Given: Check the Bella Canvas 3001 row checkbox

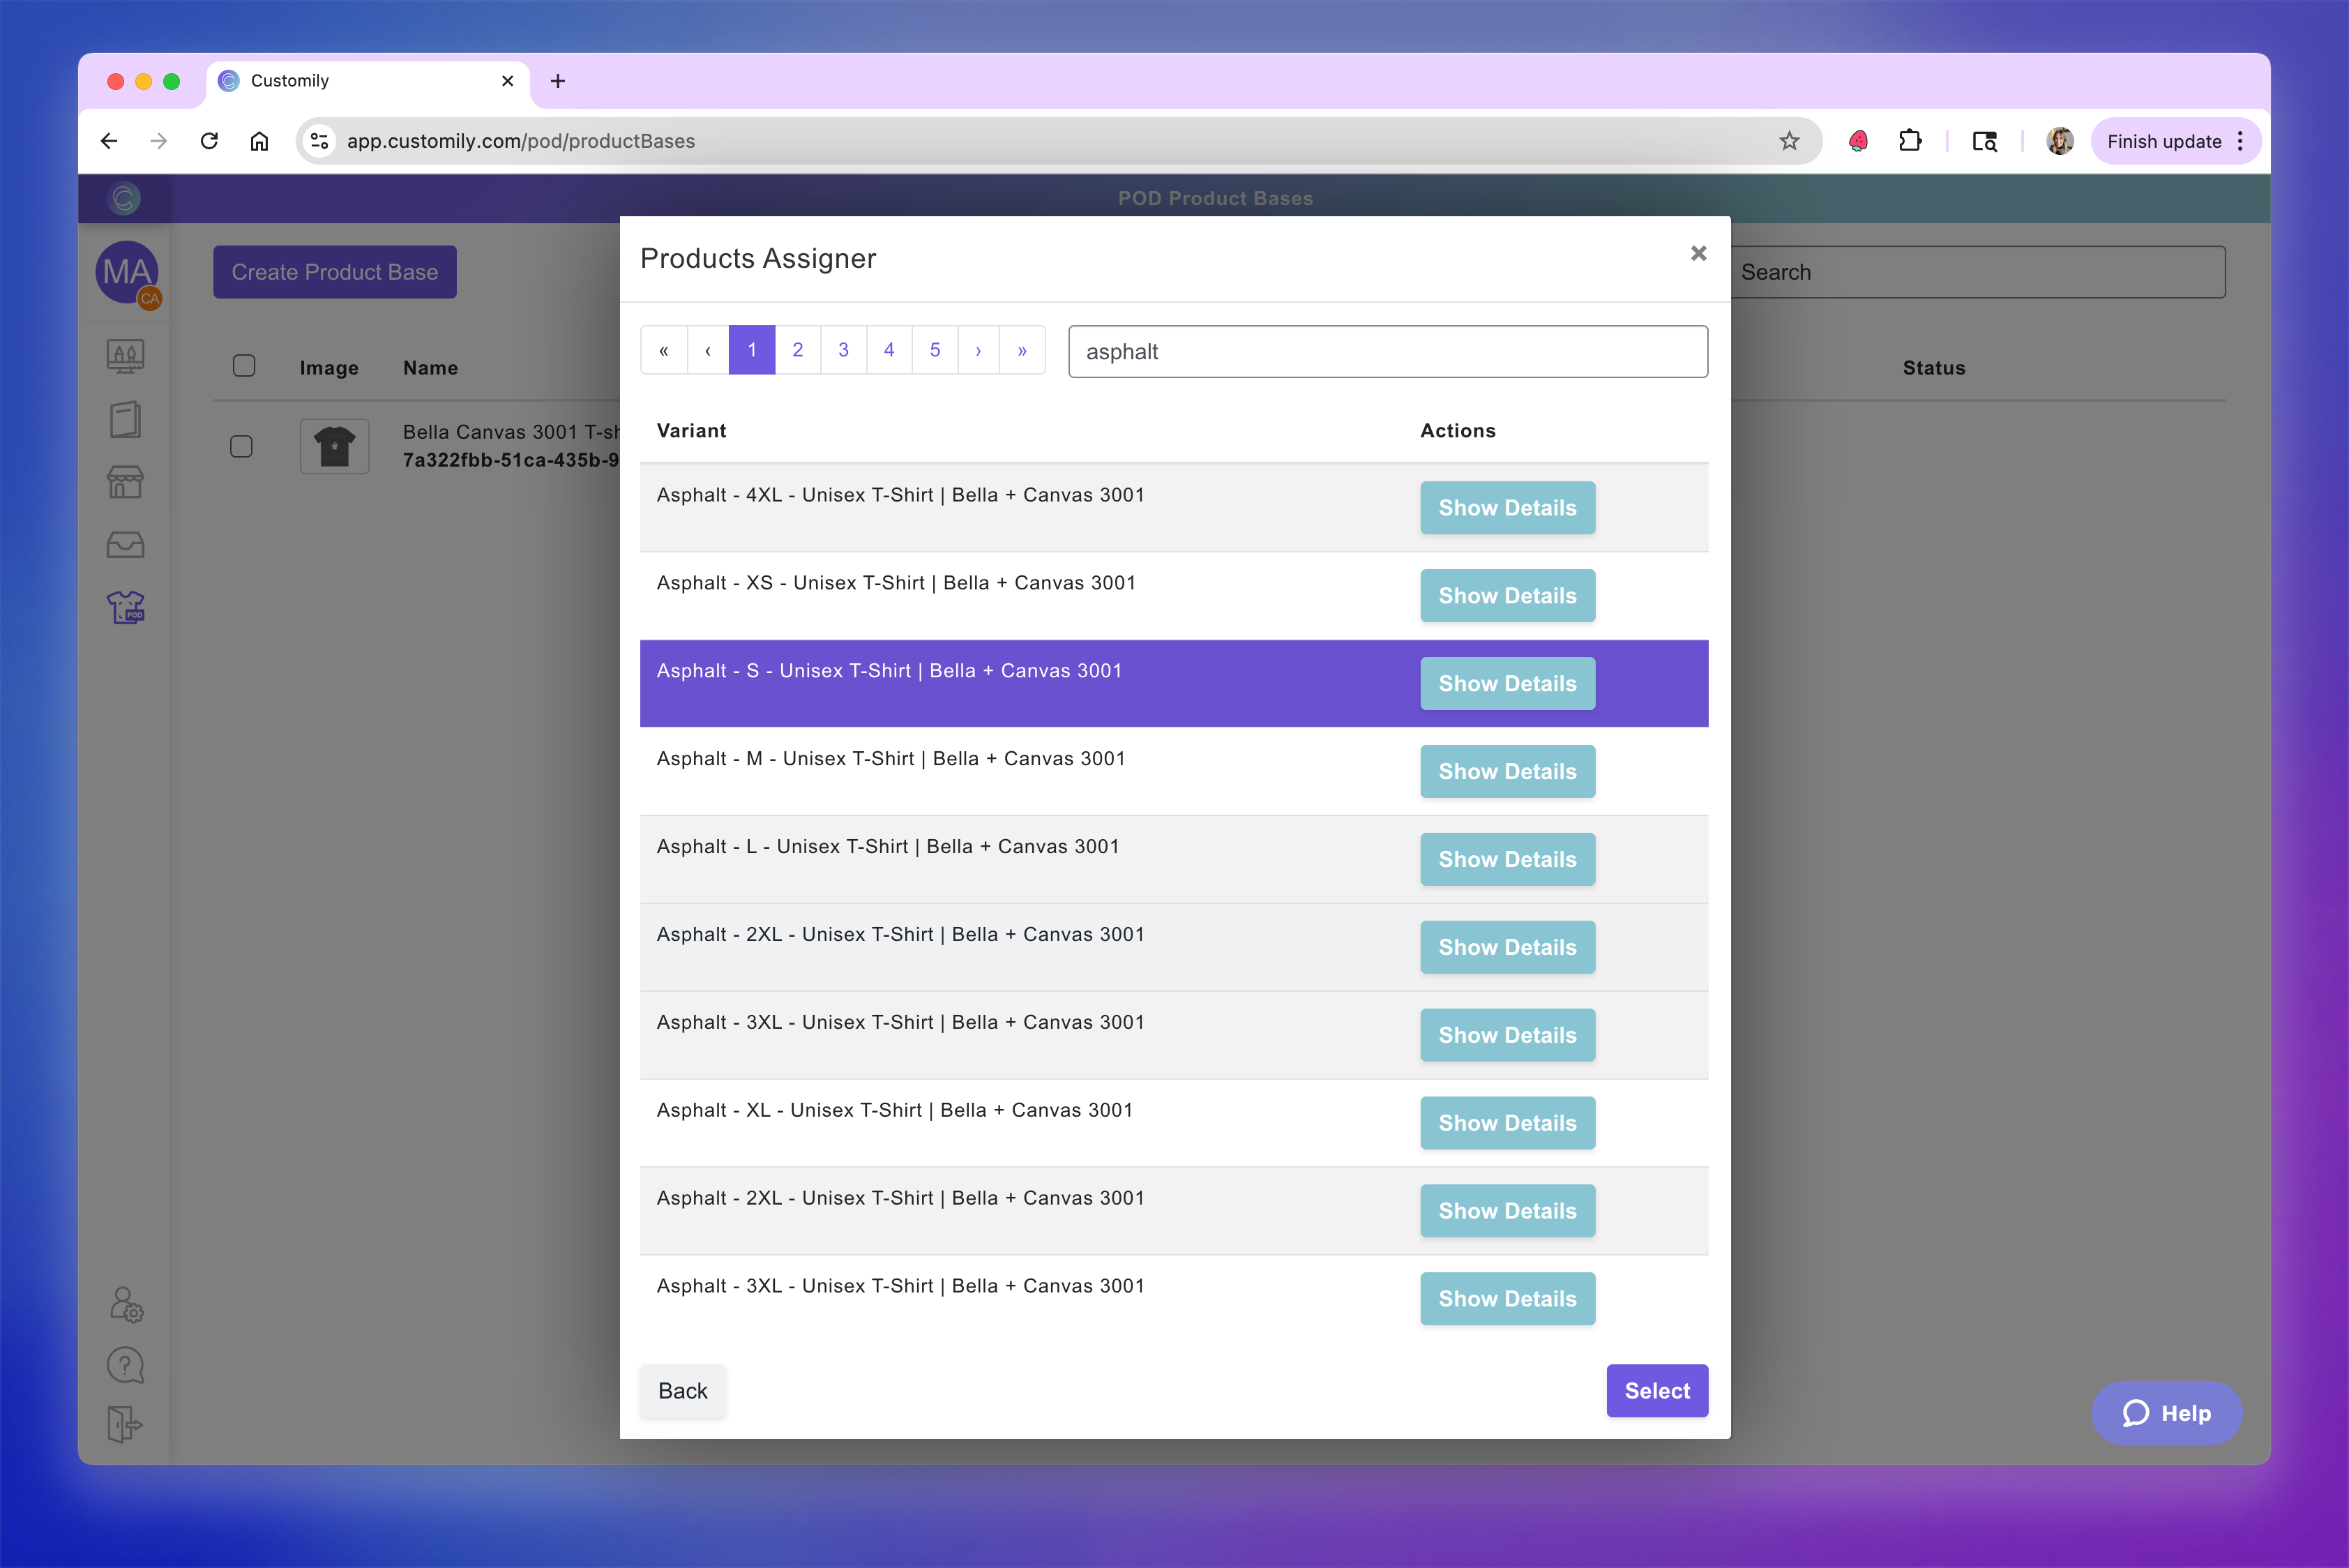Looking at the screenshot, I should point(241,446).
